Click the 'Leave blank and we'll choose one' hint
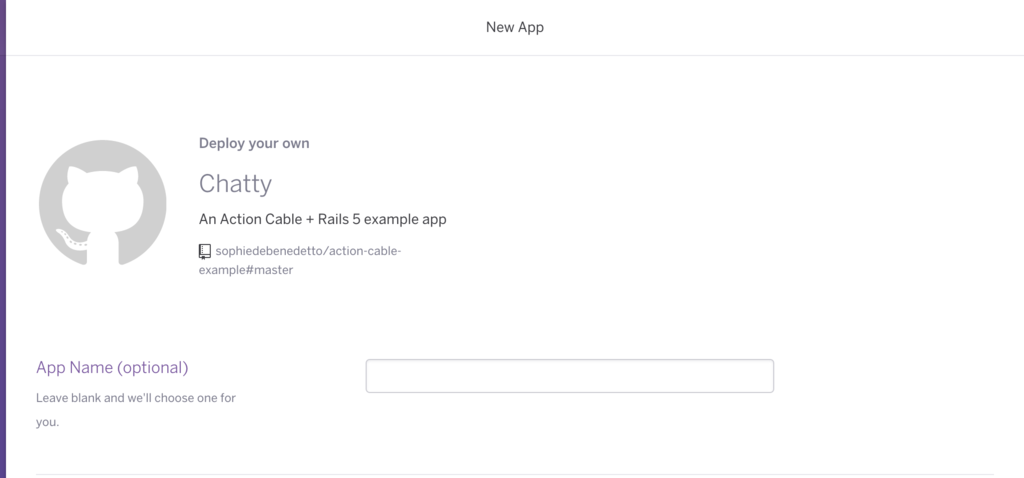1024x478 pixels. (x=136, y=409)
